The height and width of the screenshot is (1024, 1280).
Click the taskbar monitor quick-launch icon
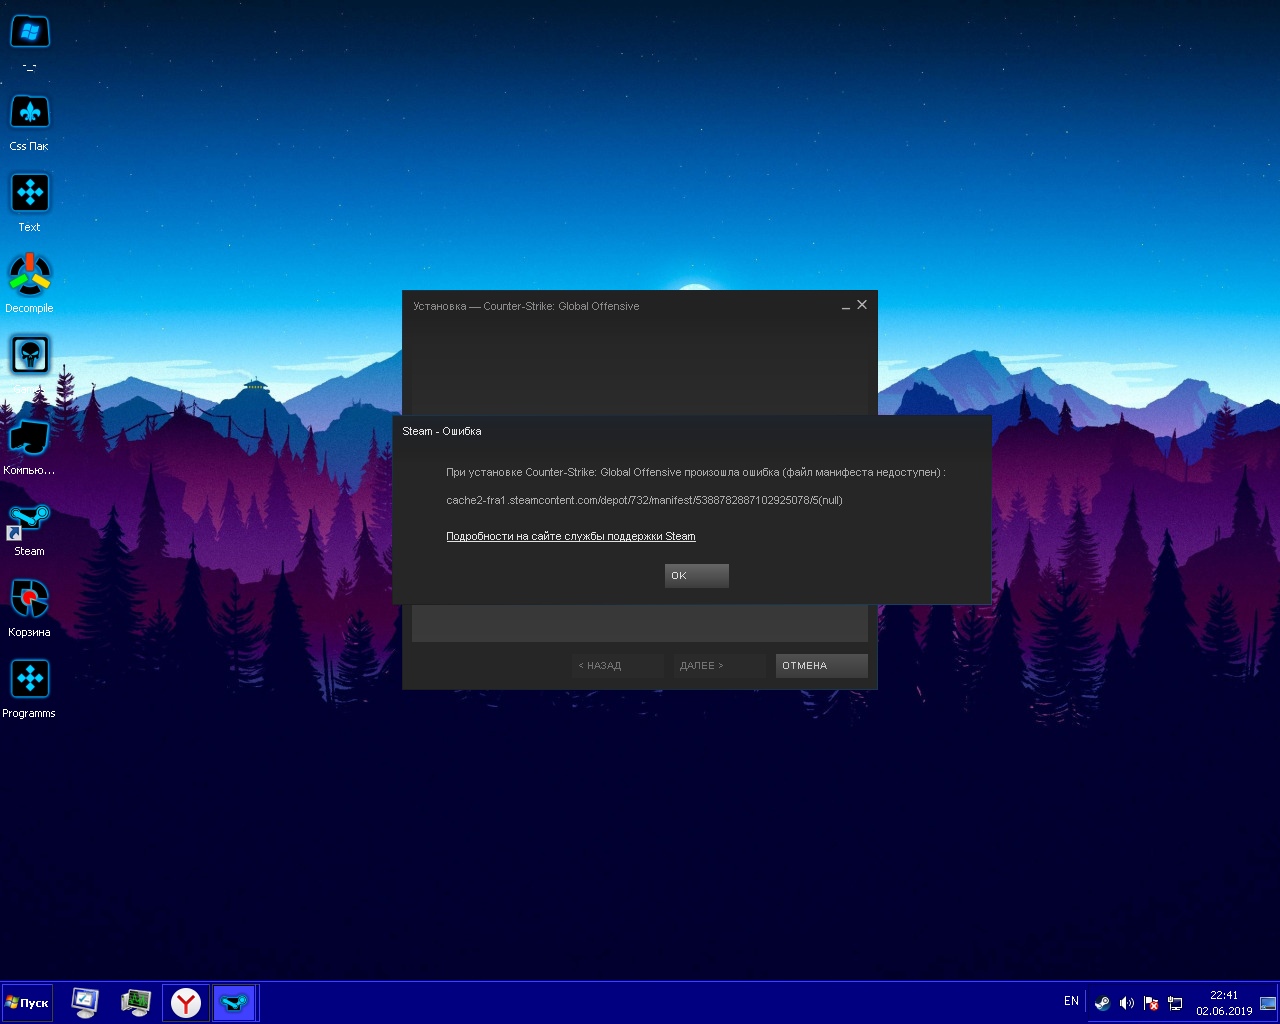[x=85, y=1002]
